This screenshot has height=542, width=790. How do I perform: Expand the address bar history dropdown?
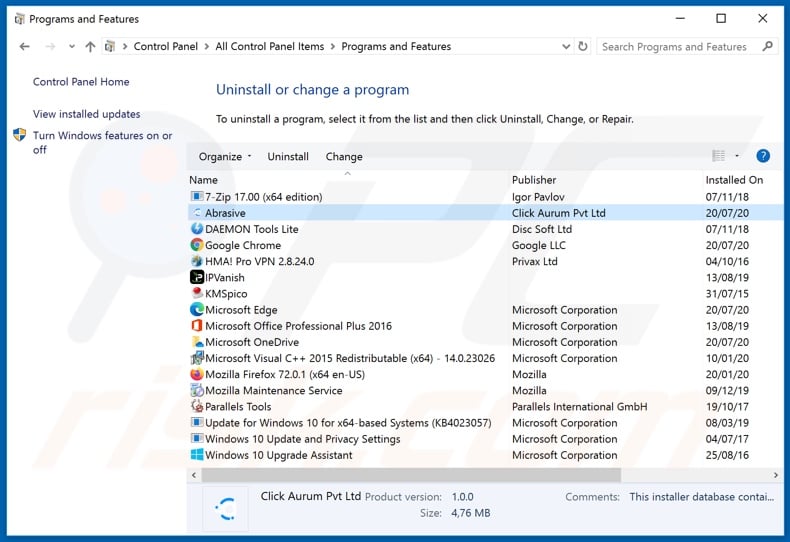pyautogui.click(x=566, y=46)
